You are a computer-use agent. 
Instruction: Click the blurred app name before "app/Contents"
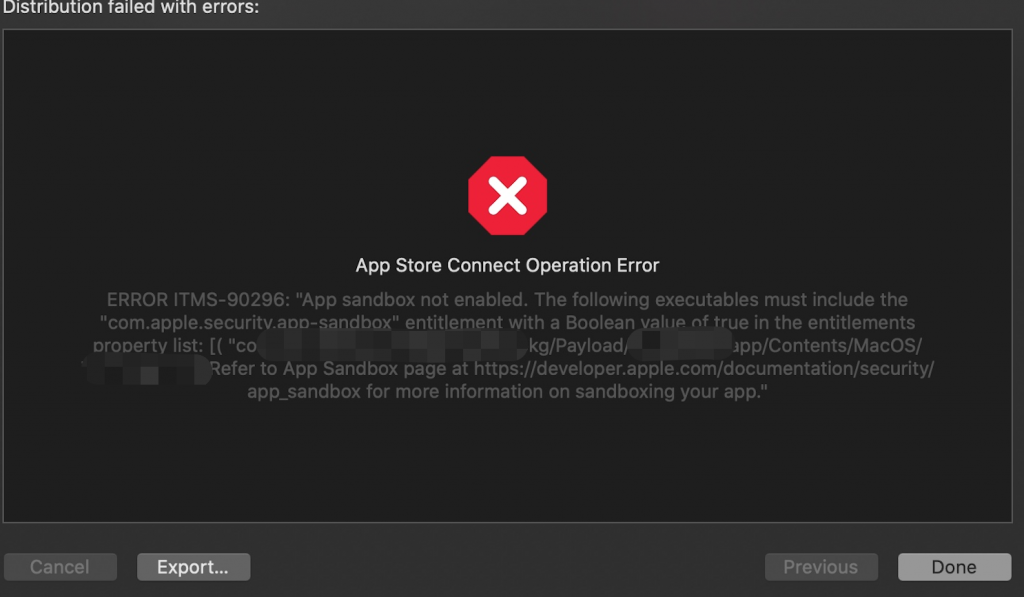click(x=683, y=346)
